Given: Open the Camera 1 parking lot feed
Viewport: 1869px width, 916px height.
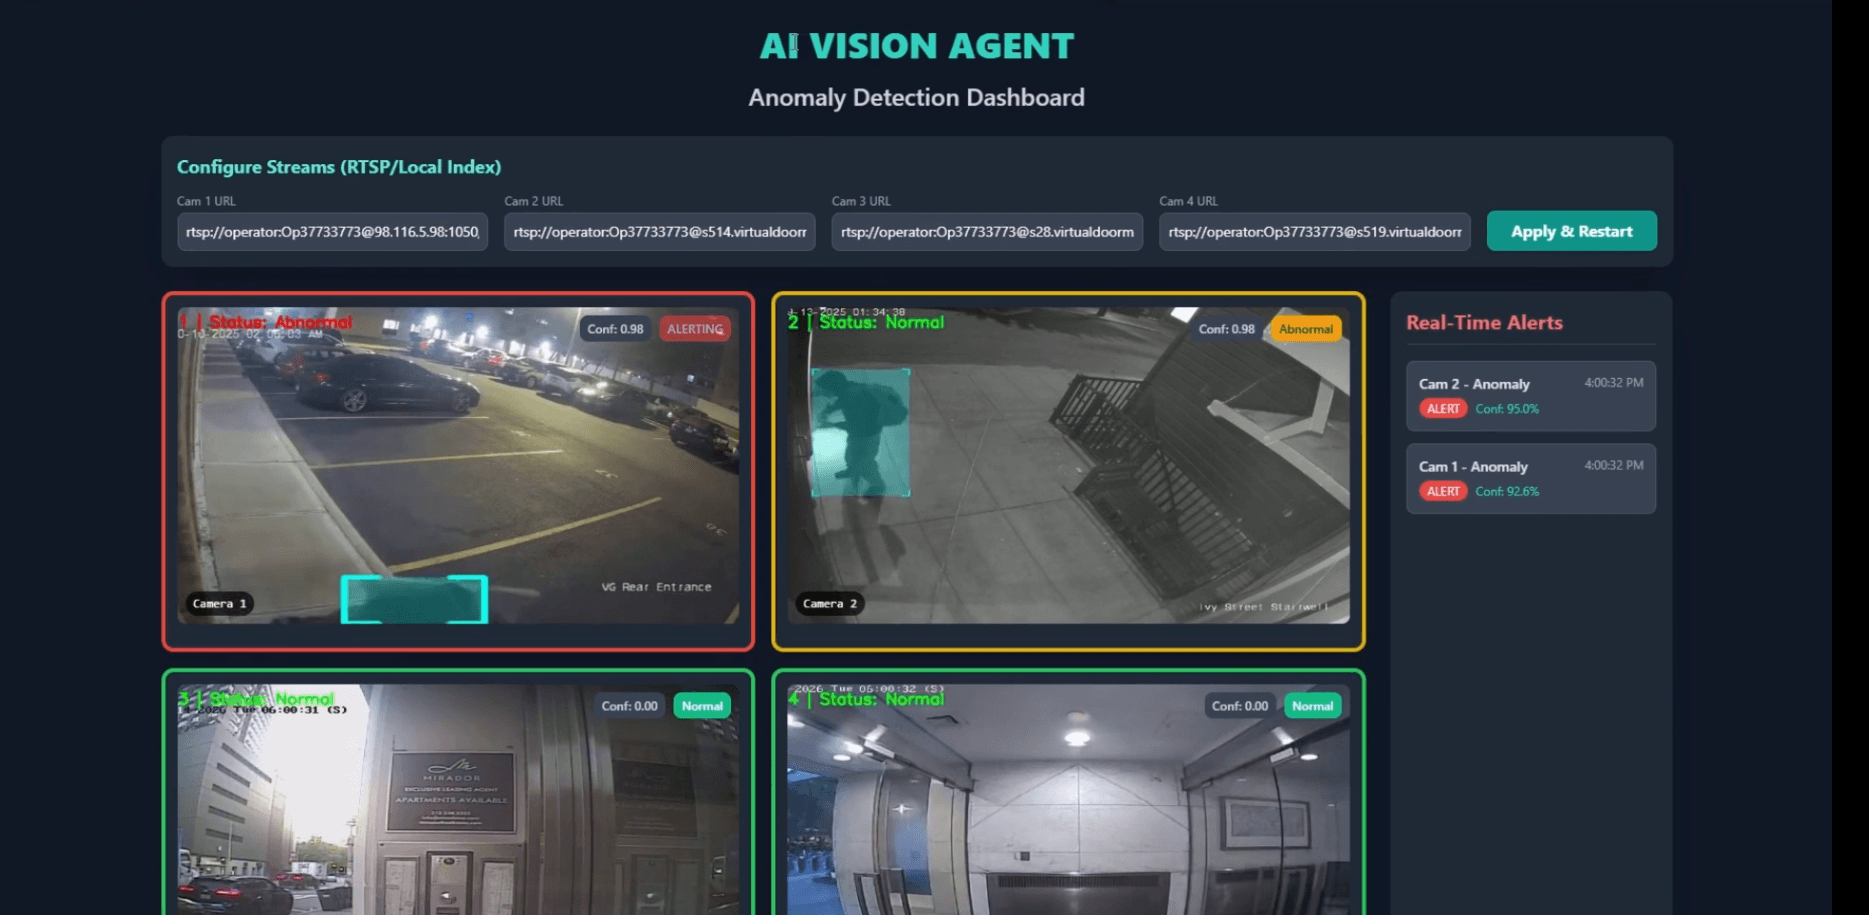Looking at the screenshot, I should pyautogui.click(x=458, y=466).
